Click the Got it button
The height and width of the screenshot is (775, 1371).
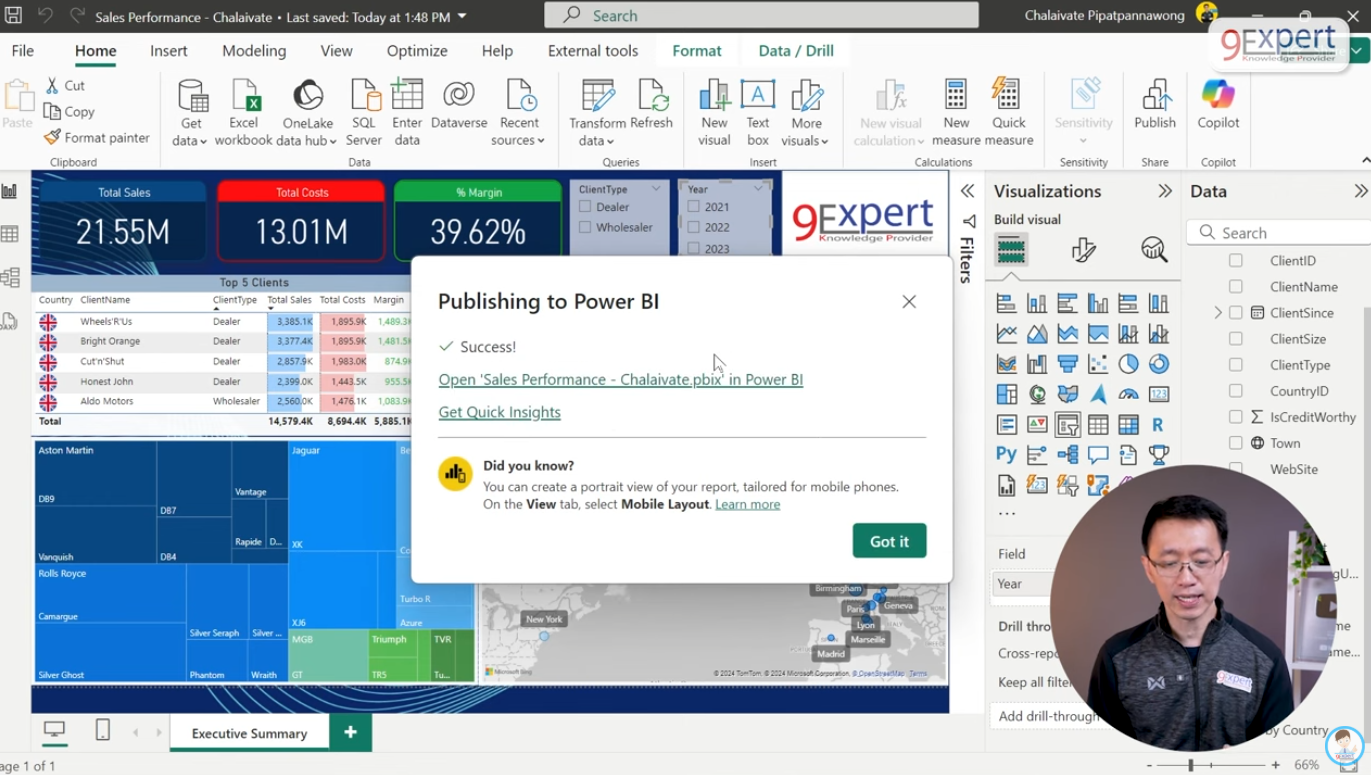tap(889, 541)
